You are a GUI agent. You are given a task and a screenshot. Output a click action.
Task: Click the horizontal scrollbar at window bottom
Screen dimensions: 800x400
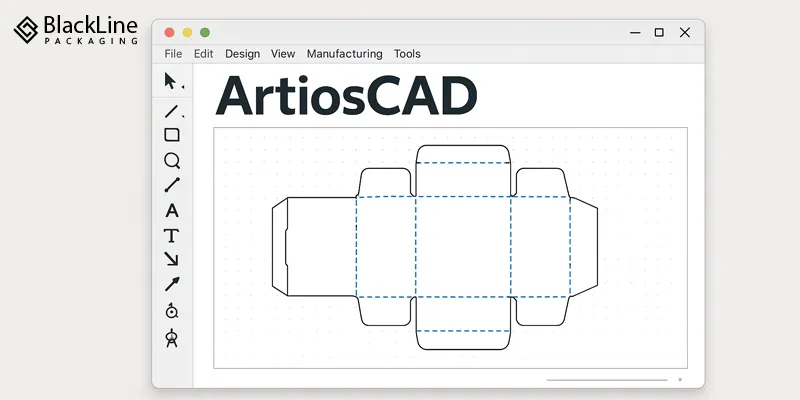click(607, 380)
